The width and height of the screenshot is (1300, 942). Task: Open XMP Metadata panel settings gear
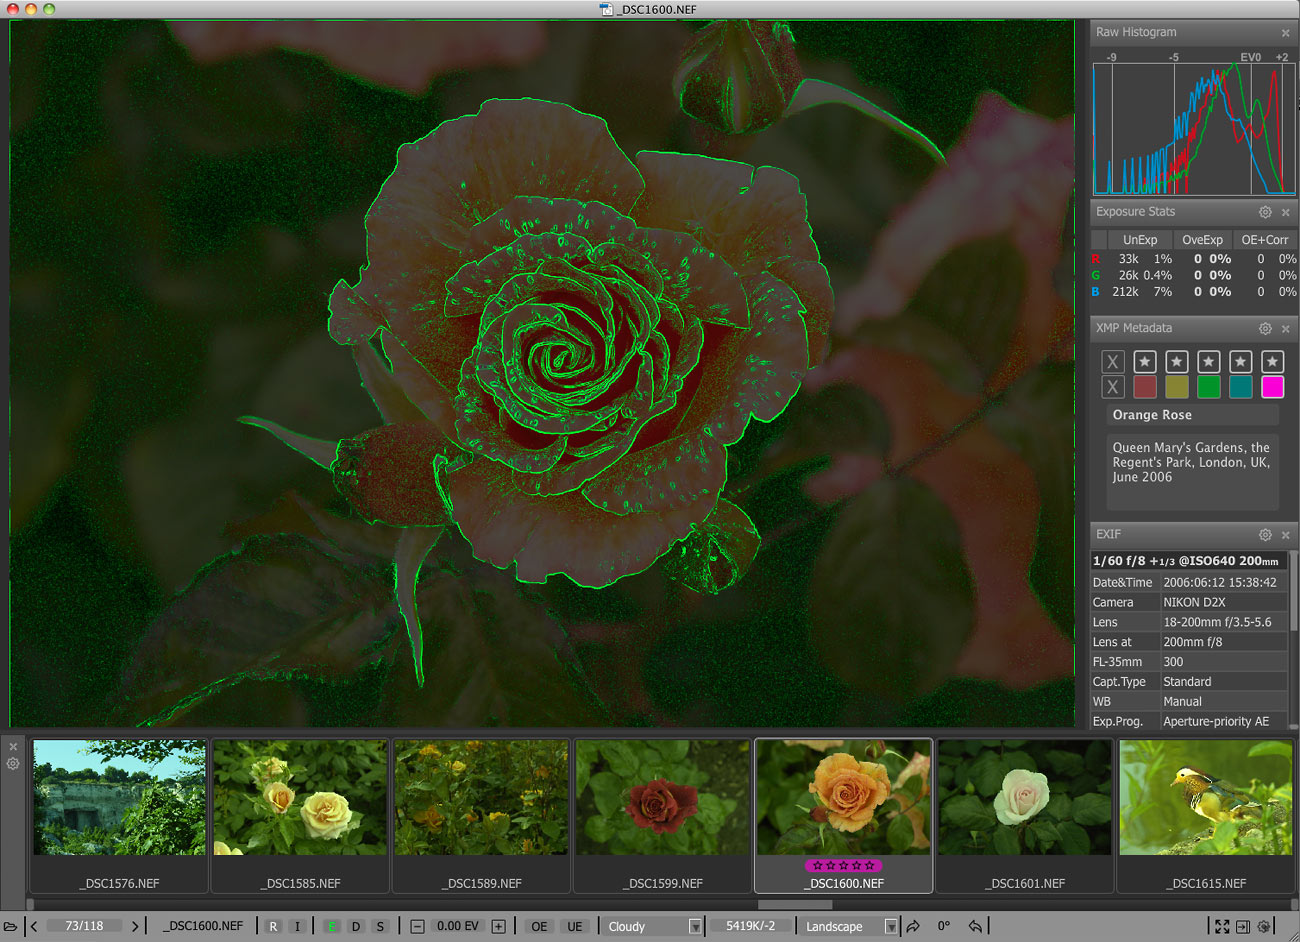1265,328
